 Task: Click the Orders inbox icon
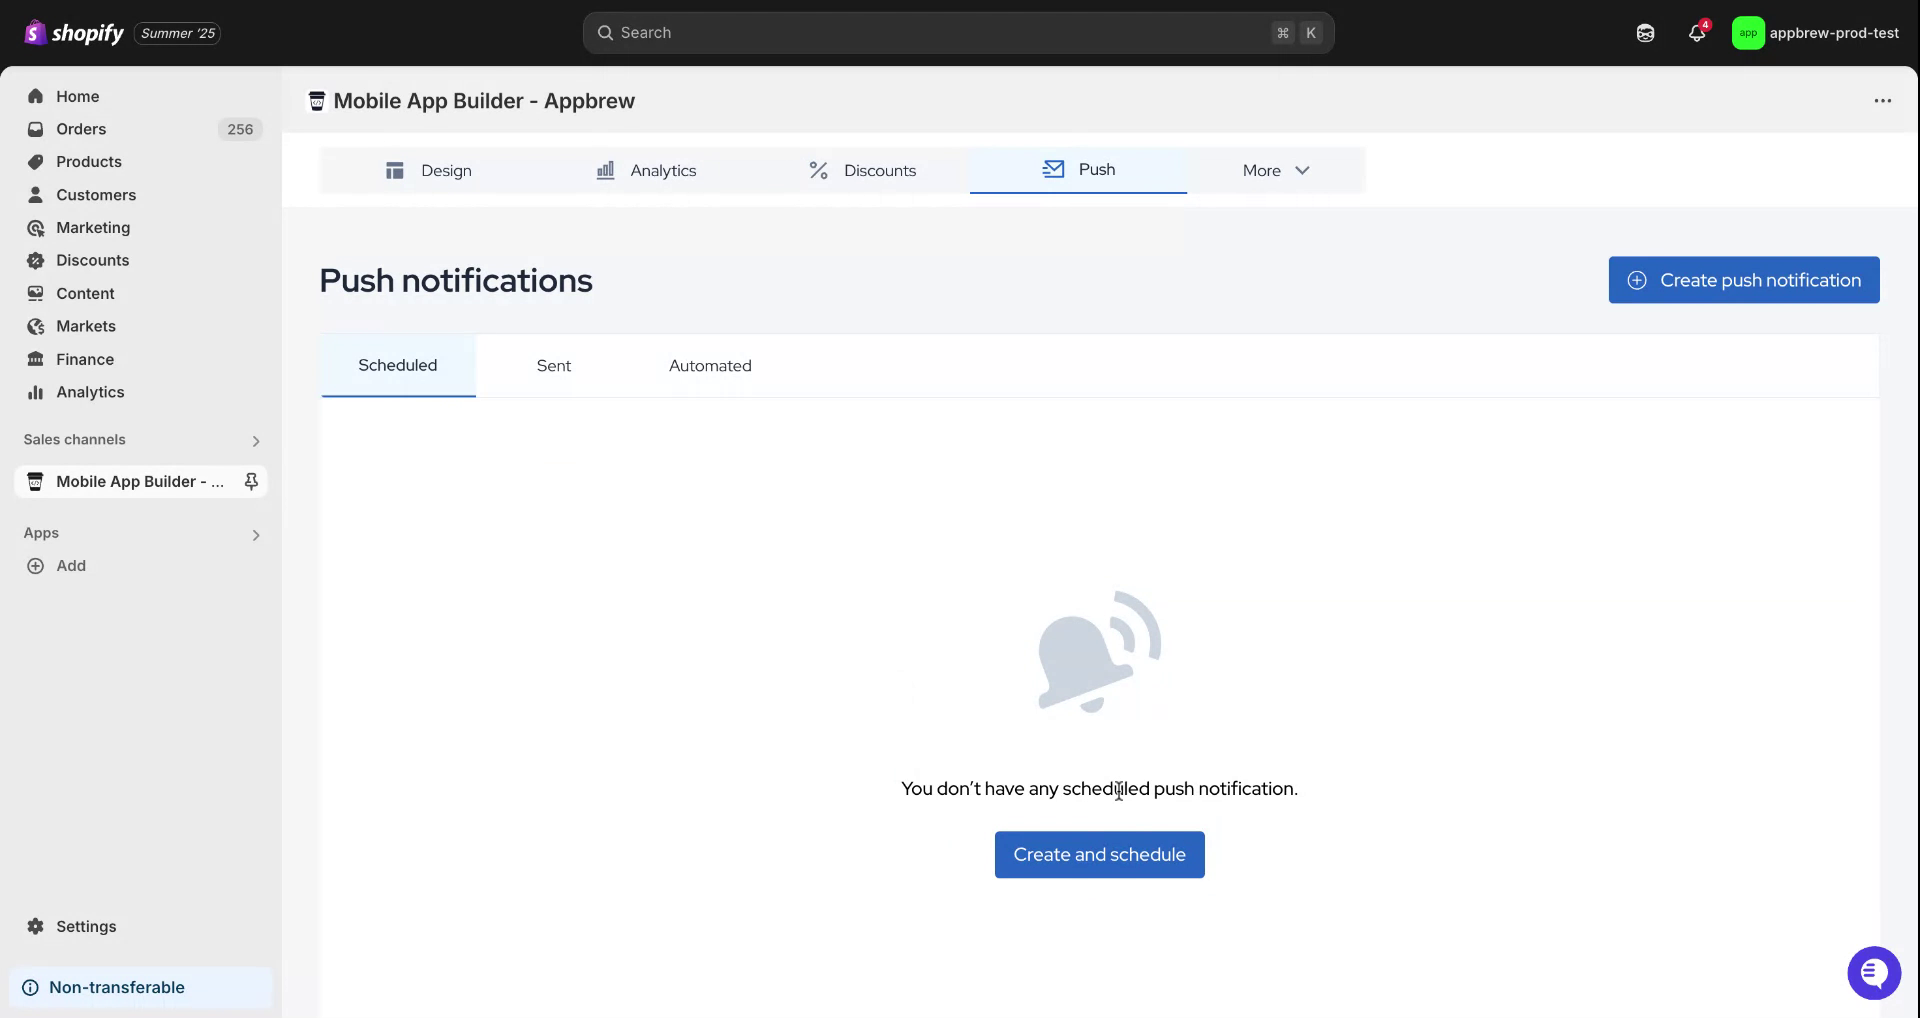36,129
